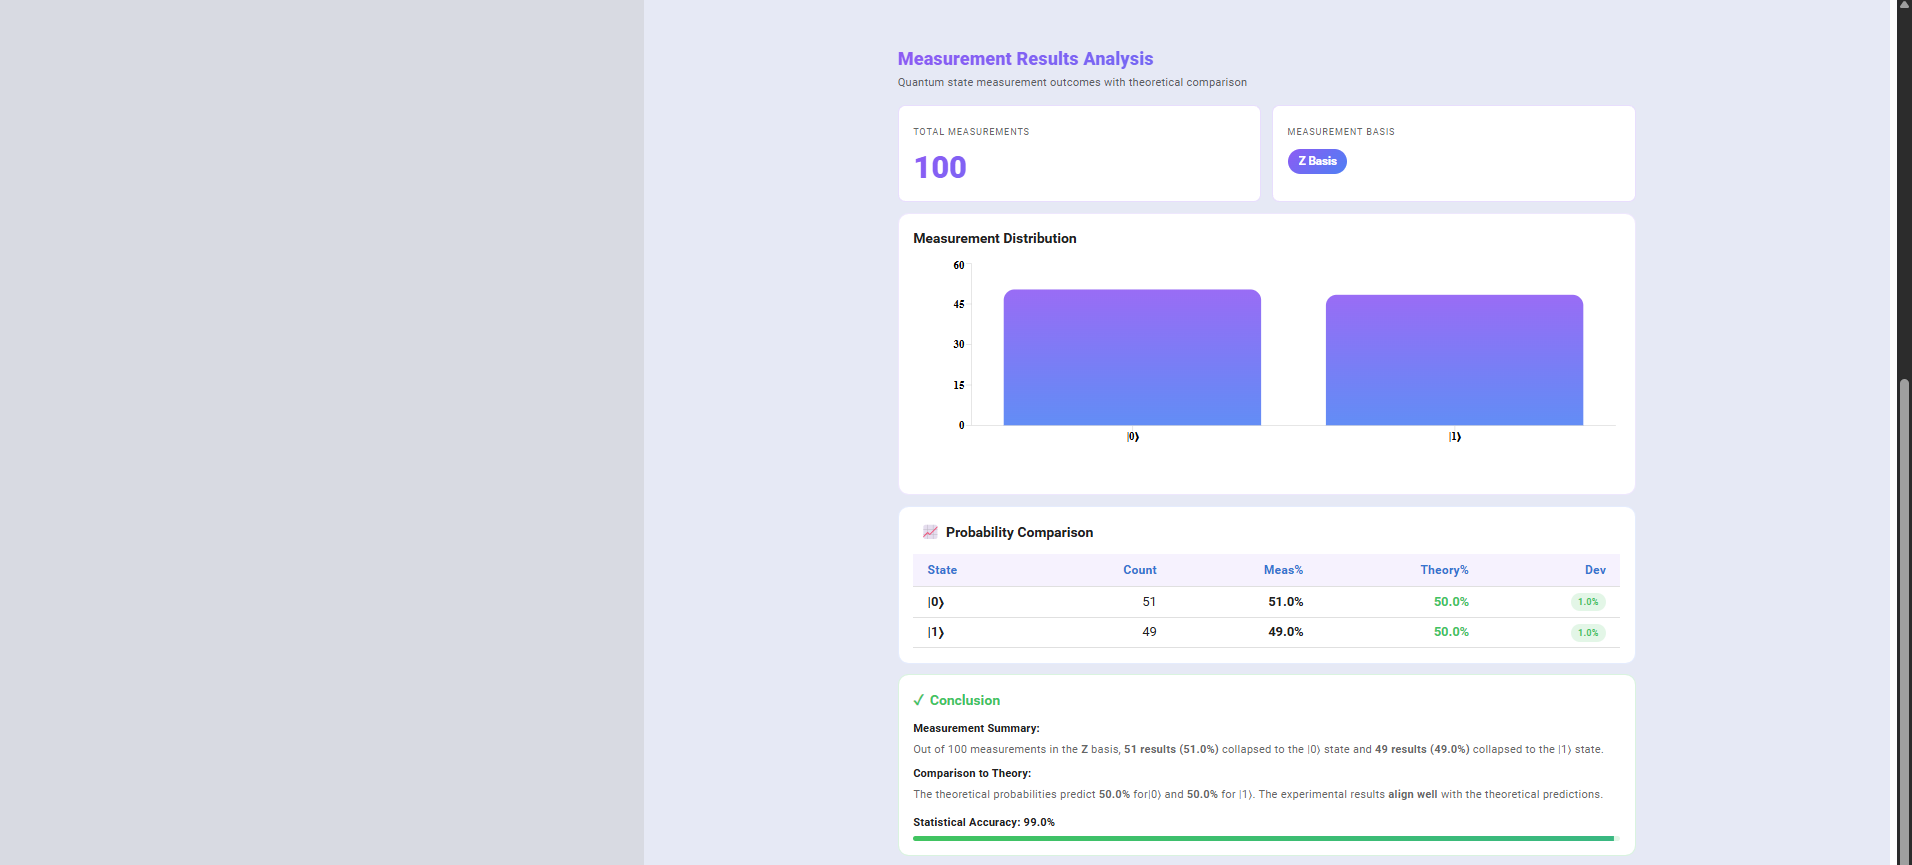
Task: Click the Measurement Results Analysis heading
Action: click(1024, 59)
